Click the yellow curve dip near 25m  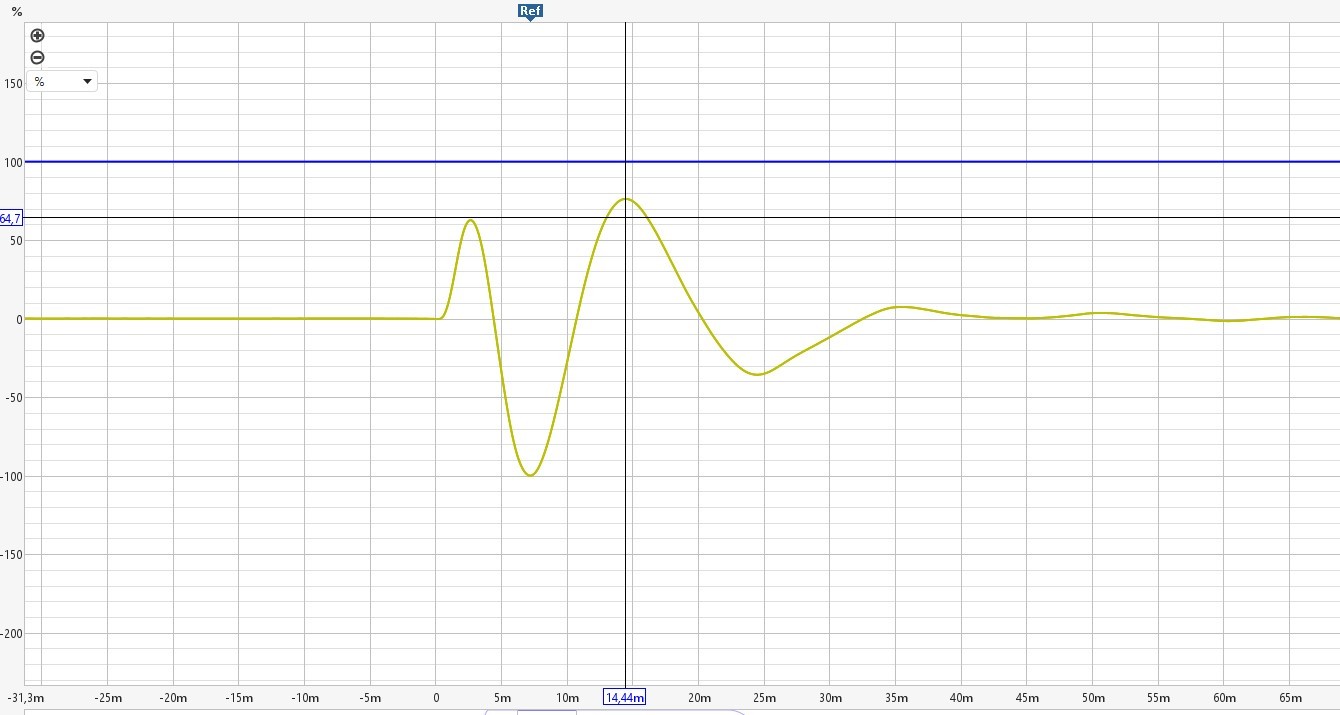point(759,374)
